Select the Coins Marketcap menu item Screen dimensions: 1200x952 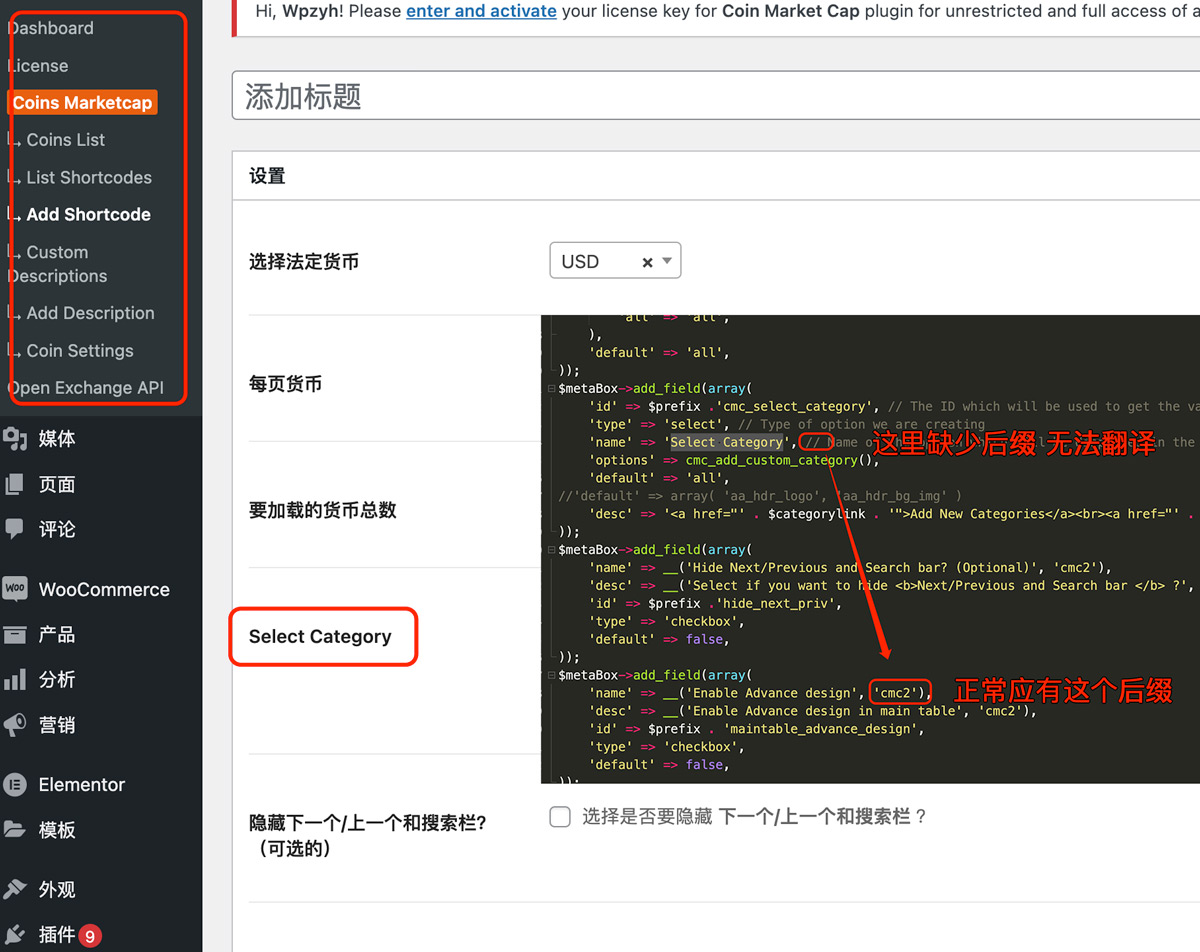click(x=82, y=102)
